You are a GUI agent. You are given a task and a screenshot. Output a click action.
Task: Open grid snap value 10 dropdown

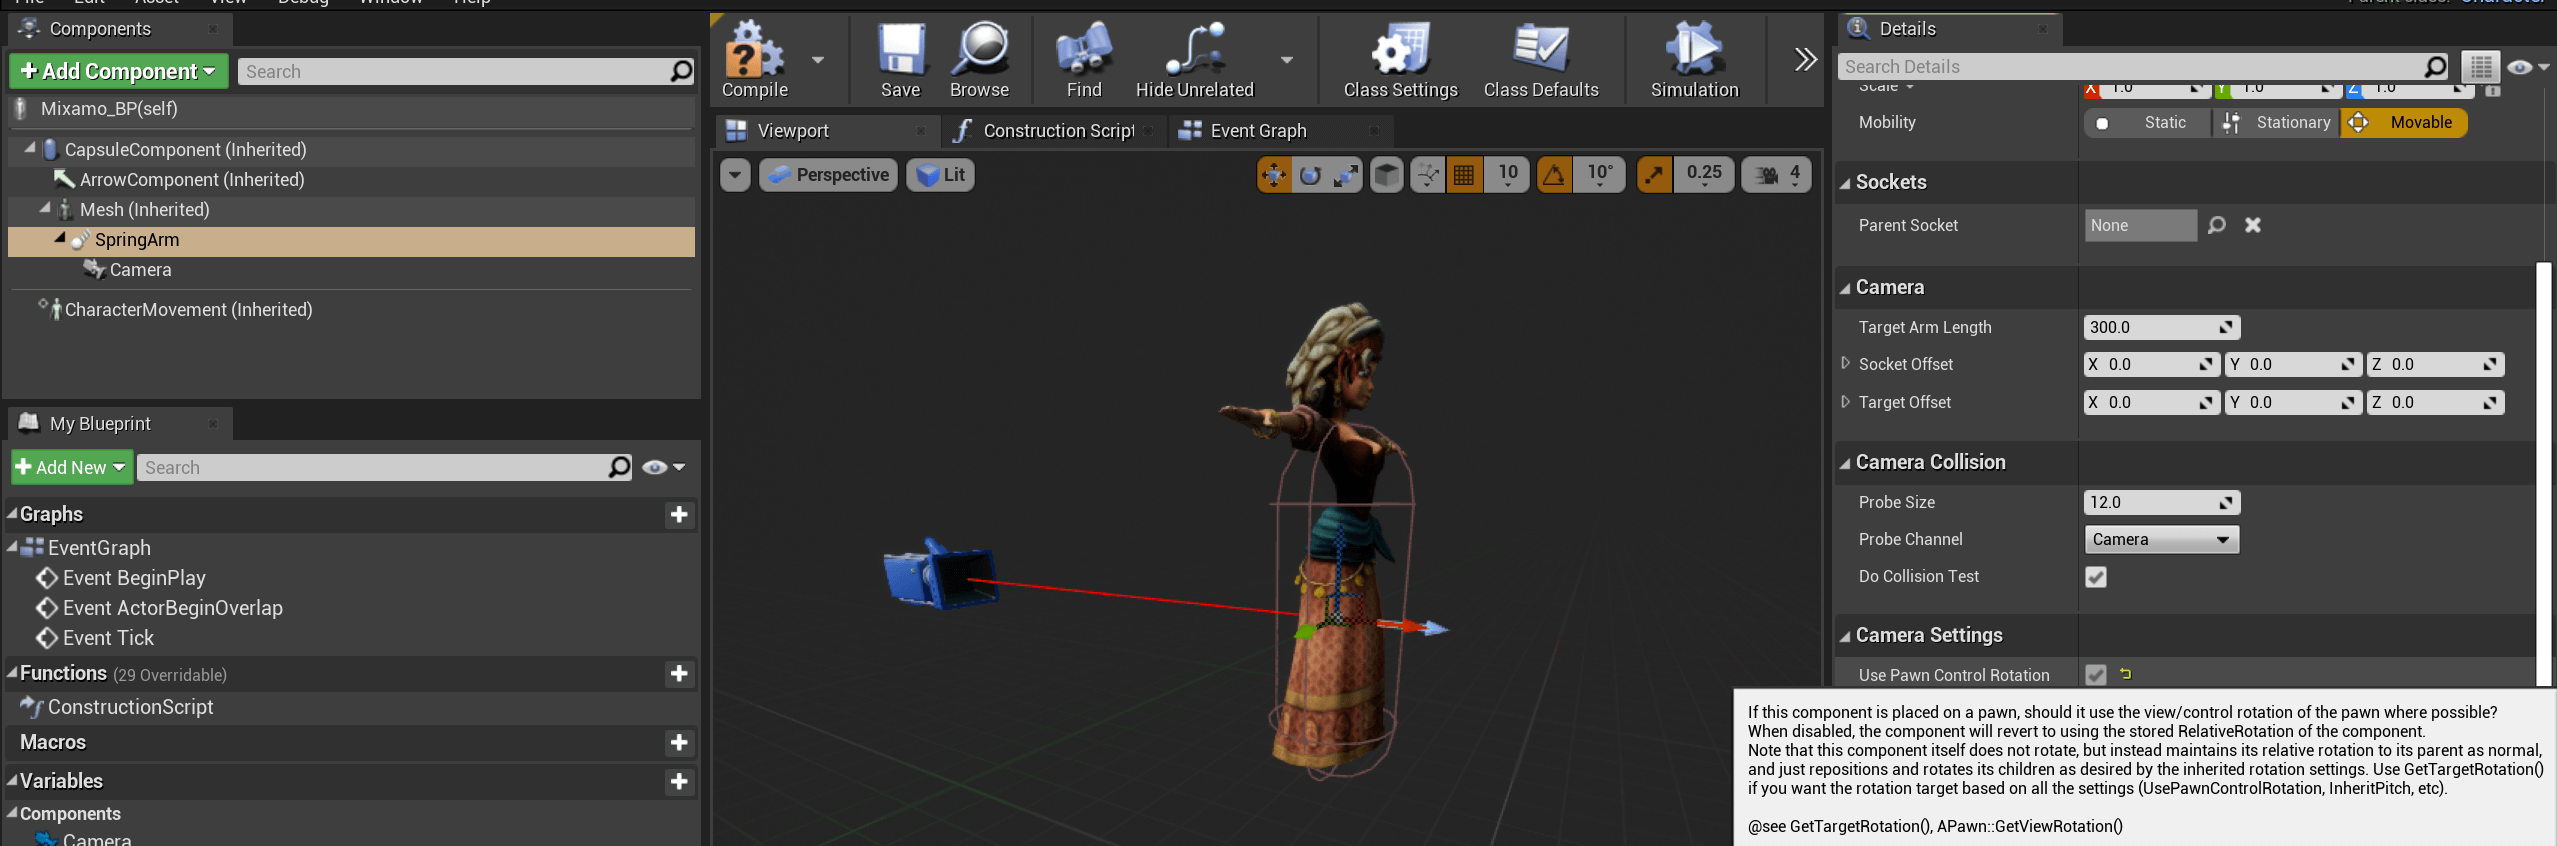point(1507,175)
